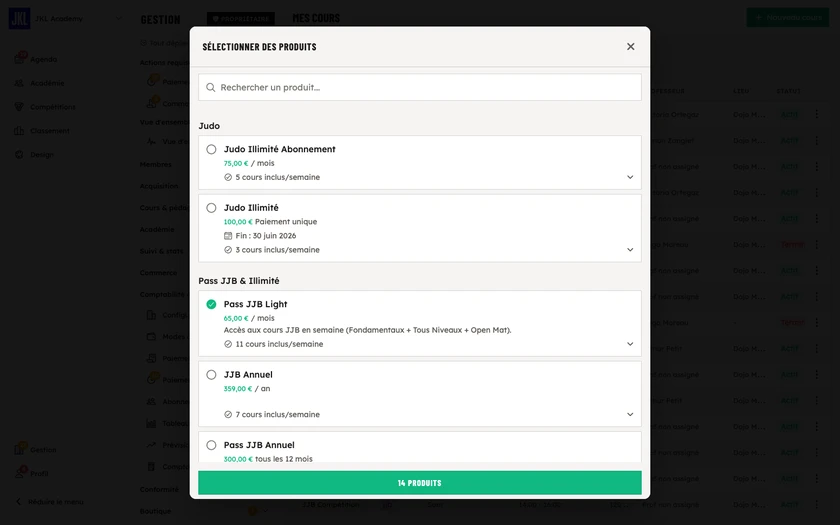Screen dimensions: 840x525
Task: Uncheck the Pass JJB Light product
Action: pyautogui.click(x=212, y=304)
